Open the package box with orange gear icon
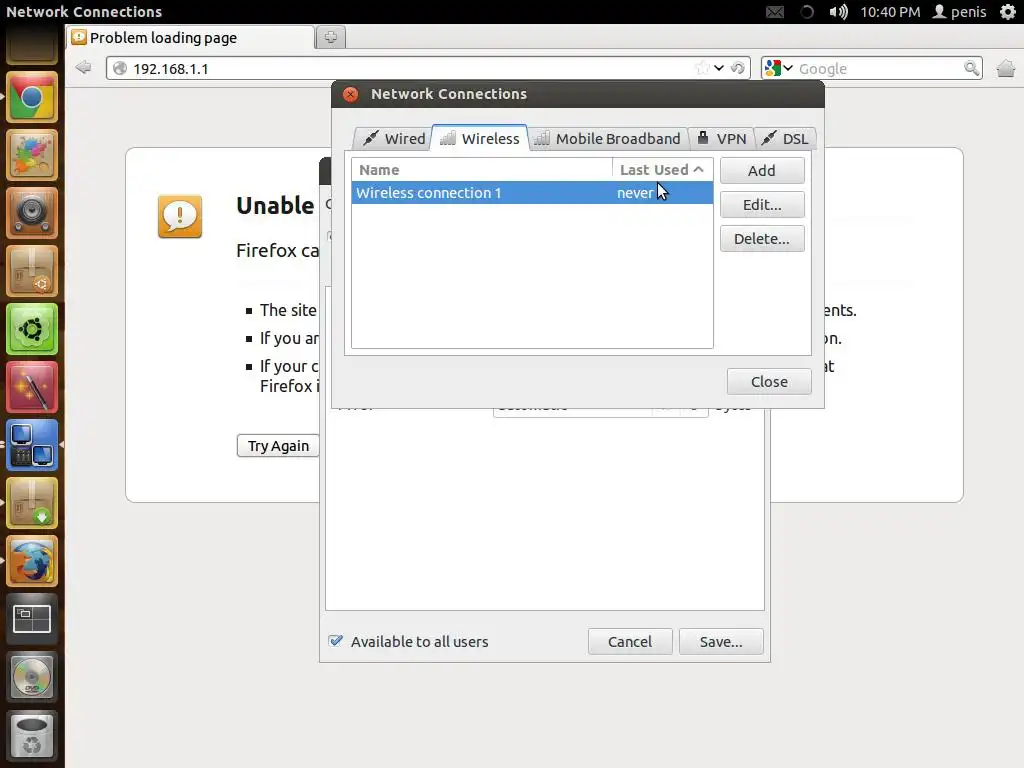The image size is (1024, 768). pyautogui.click(x=31, y=271)
